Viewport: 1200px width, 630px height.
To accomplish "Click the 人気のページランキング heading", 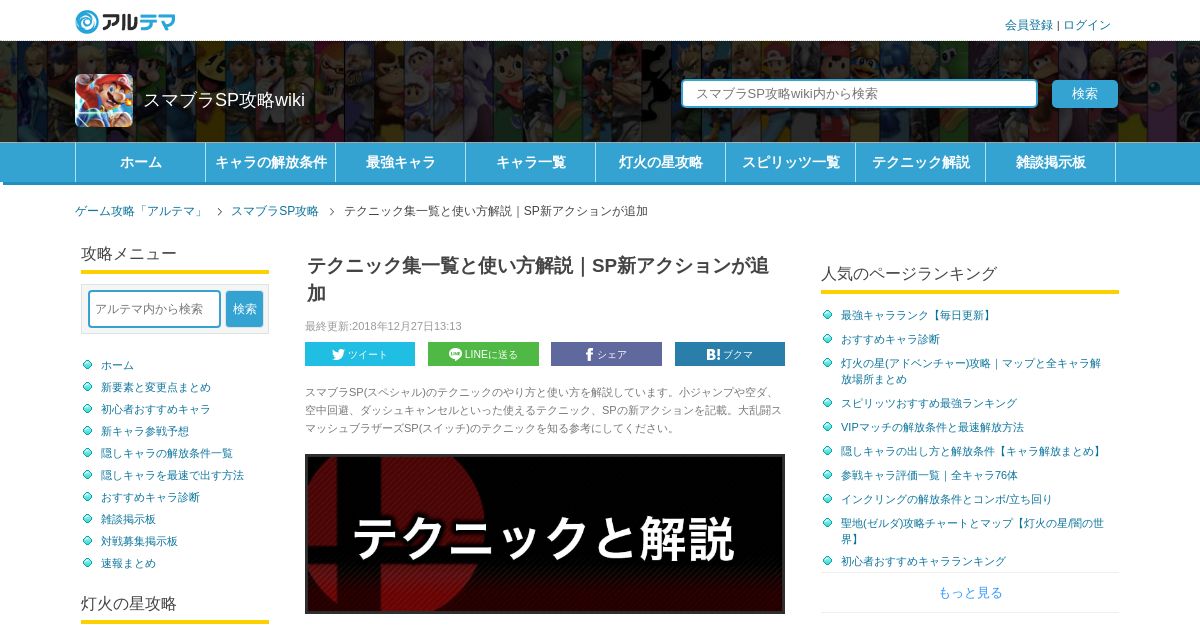I will tap(909, 274).
